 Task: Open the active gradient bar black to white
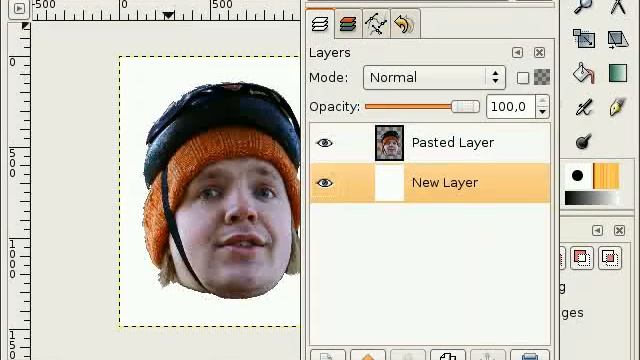(x=591, y=198)
